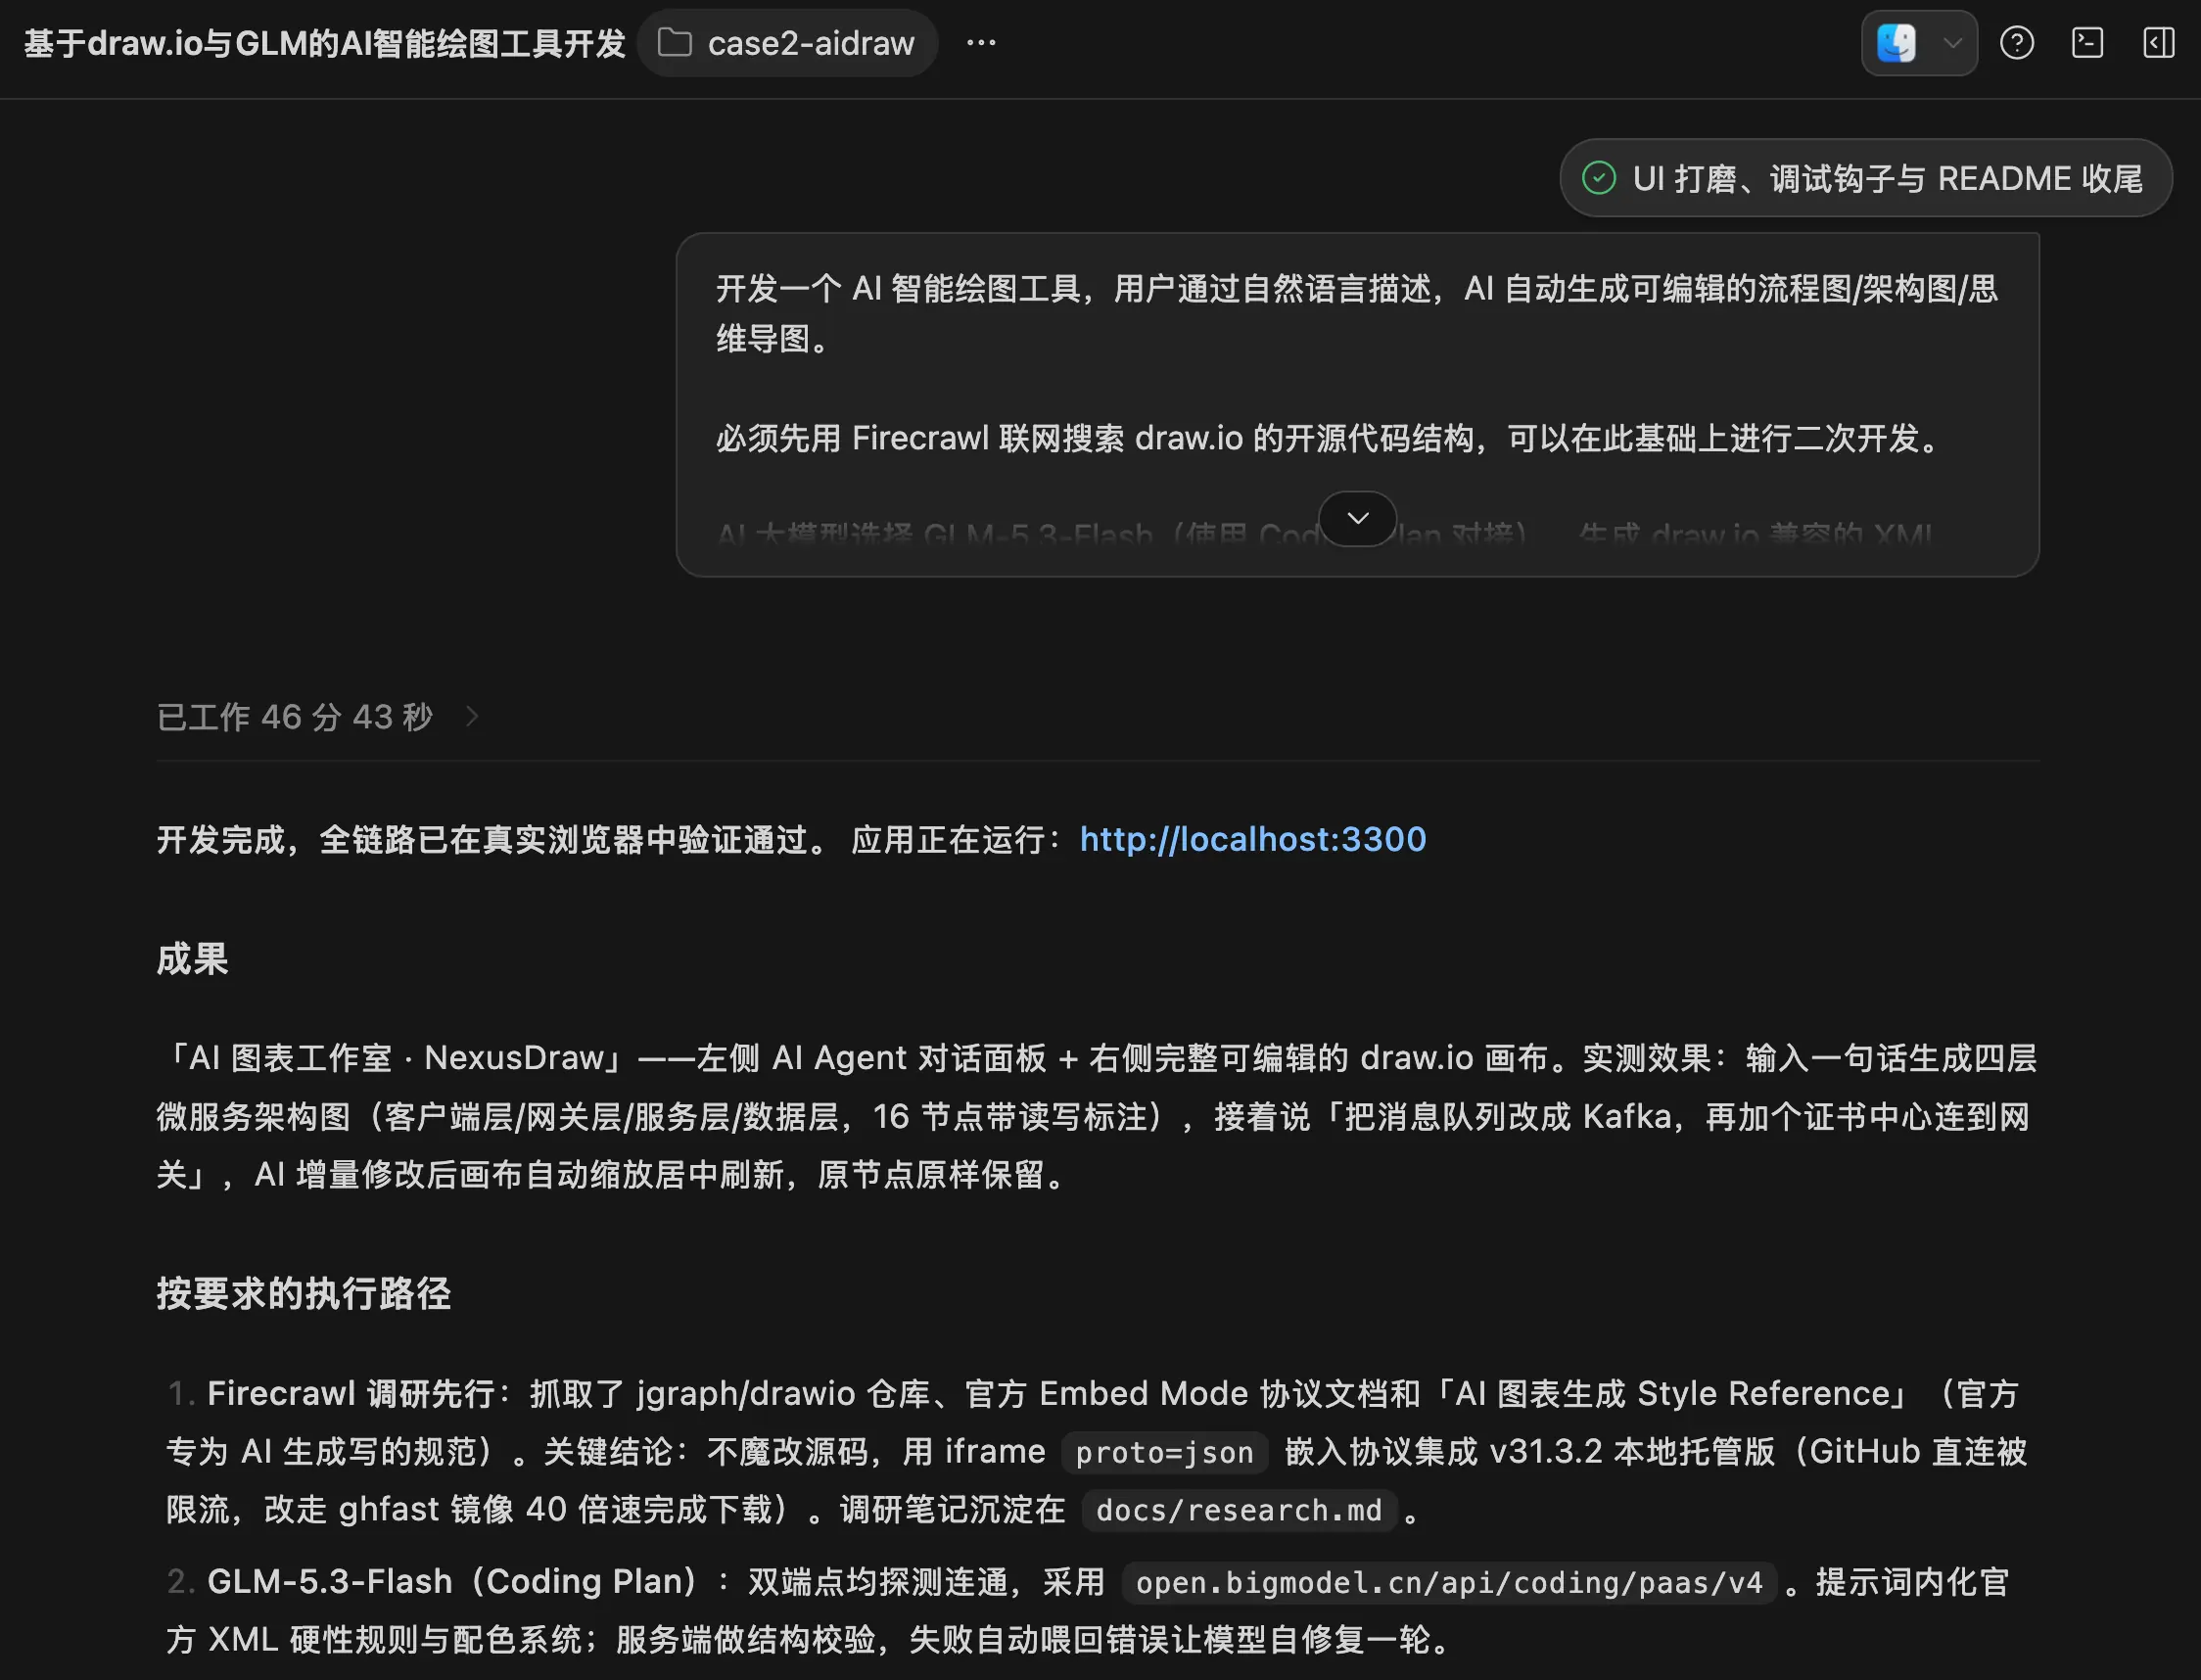The image size is (2201, 1680).
Task: Click the 开发完成 summary sentence
Action: point(495,839)
